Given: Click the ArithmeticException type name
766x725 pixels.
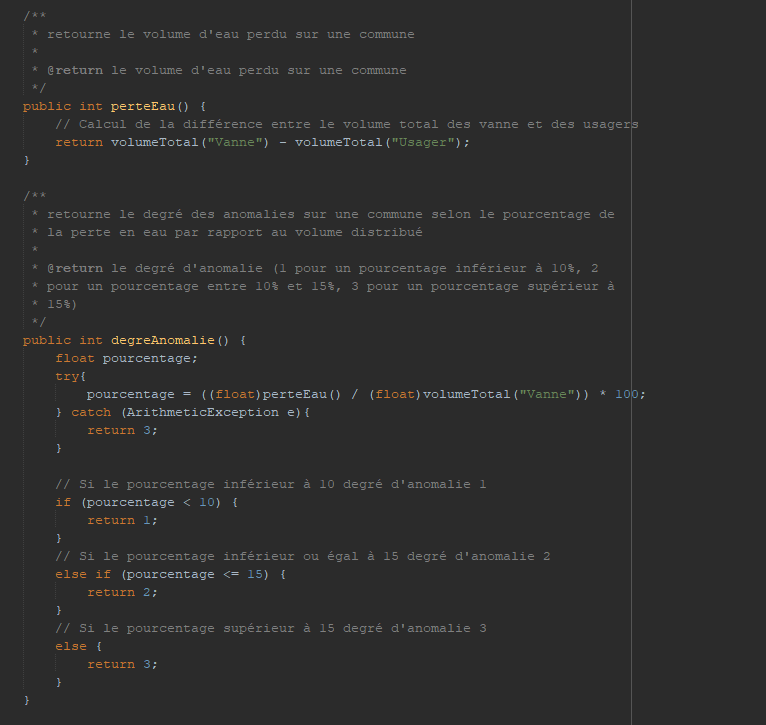Looking at the screenshot, I should (203, 412).
